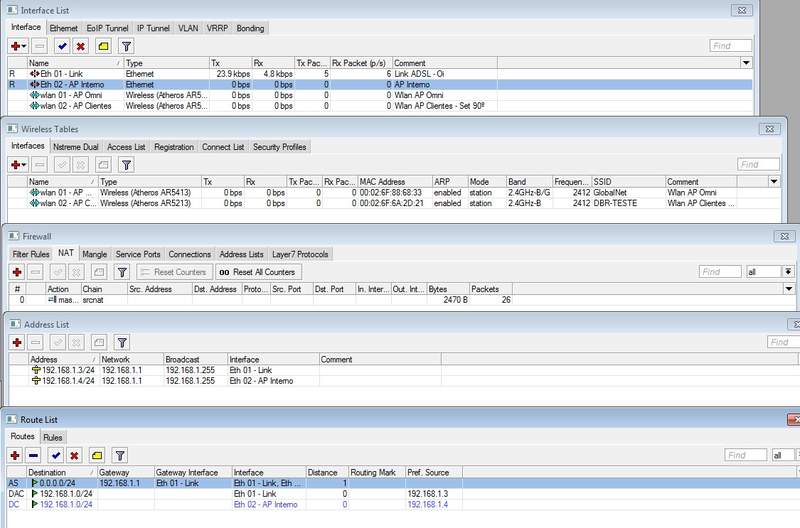Enable selected route with blue checkmark

point(56,455)
